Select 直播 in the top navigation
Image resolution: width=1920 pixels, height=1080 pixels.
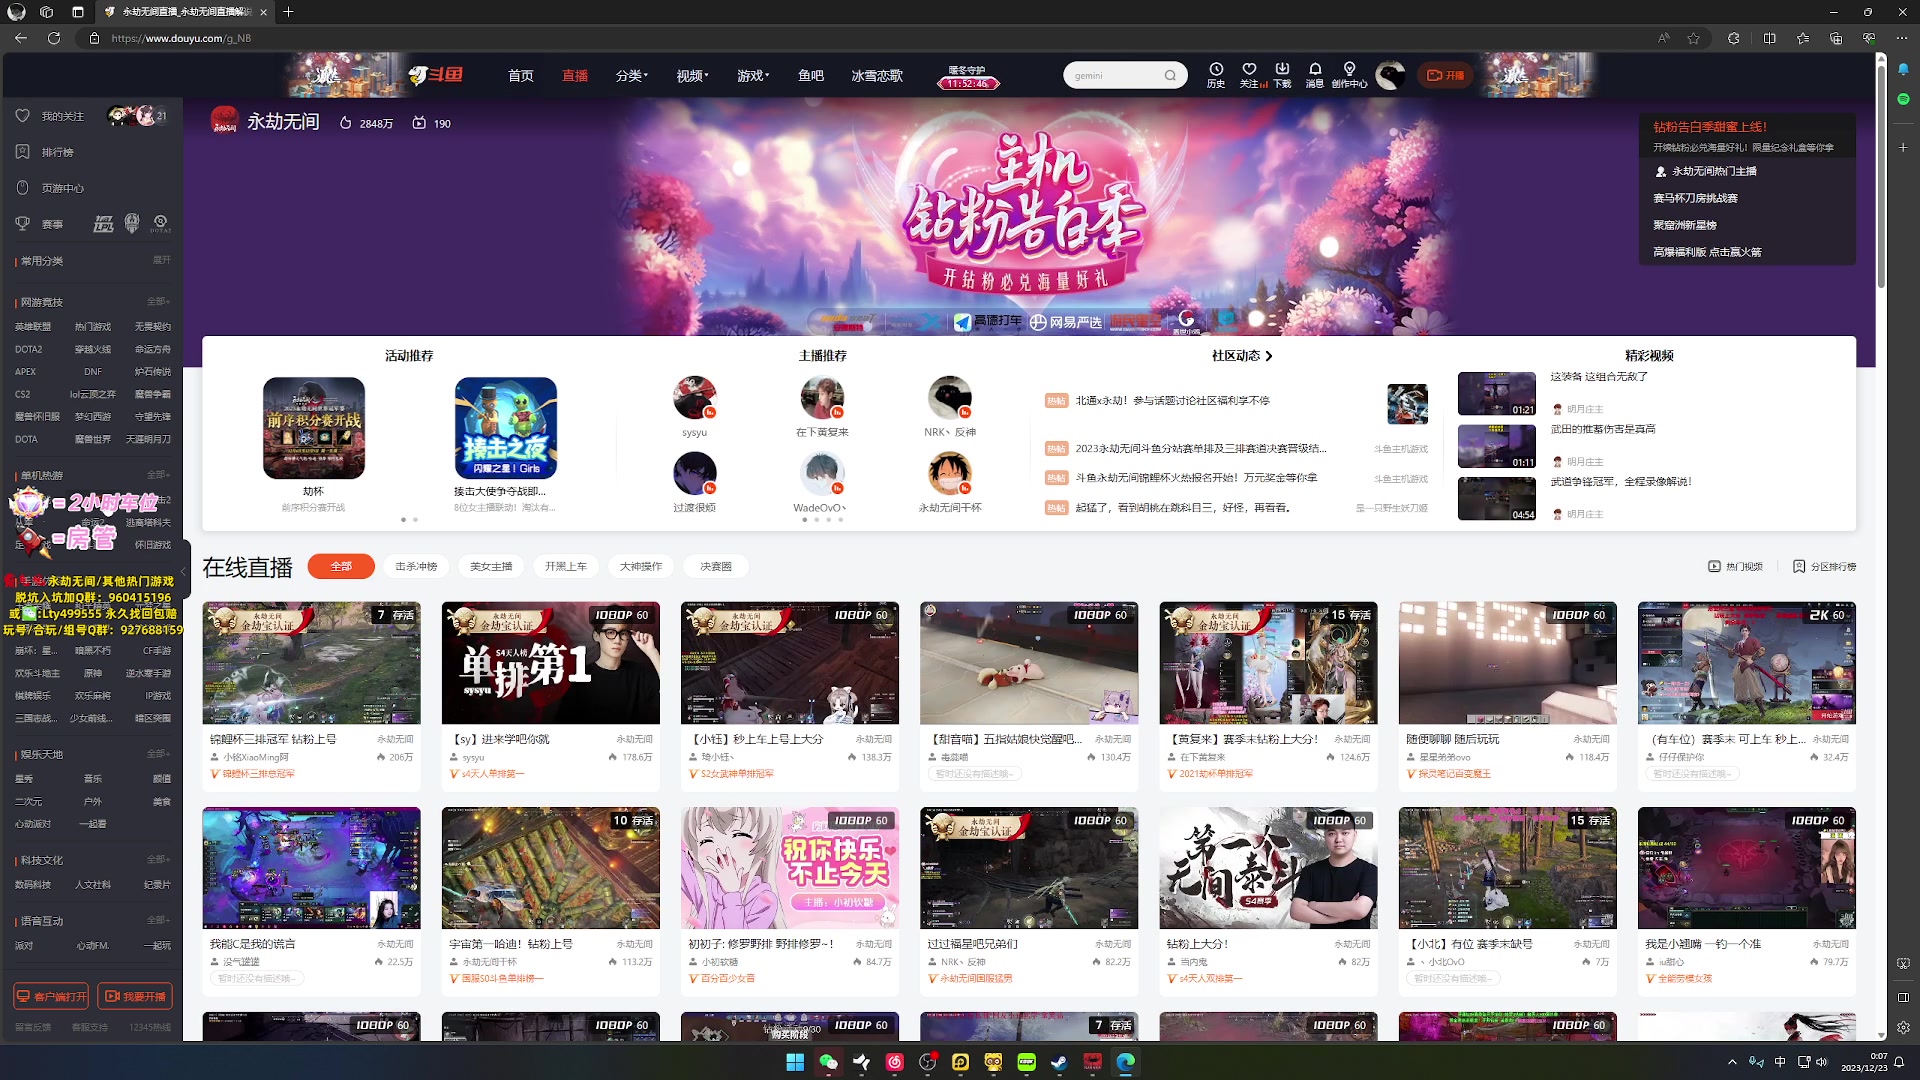click(575, 76)
